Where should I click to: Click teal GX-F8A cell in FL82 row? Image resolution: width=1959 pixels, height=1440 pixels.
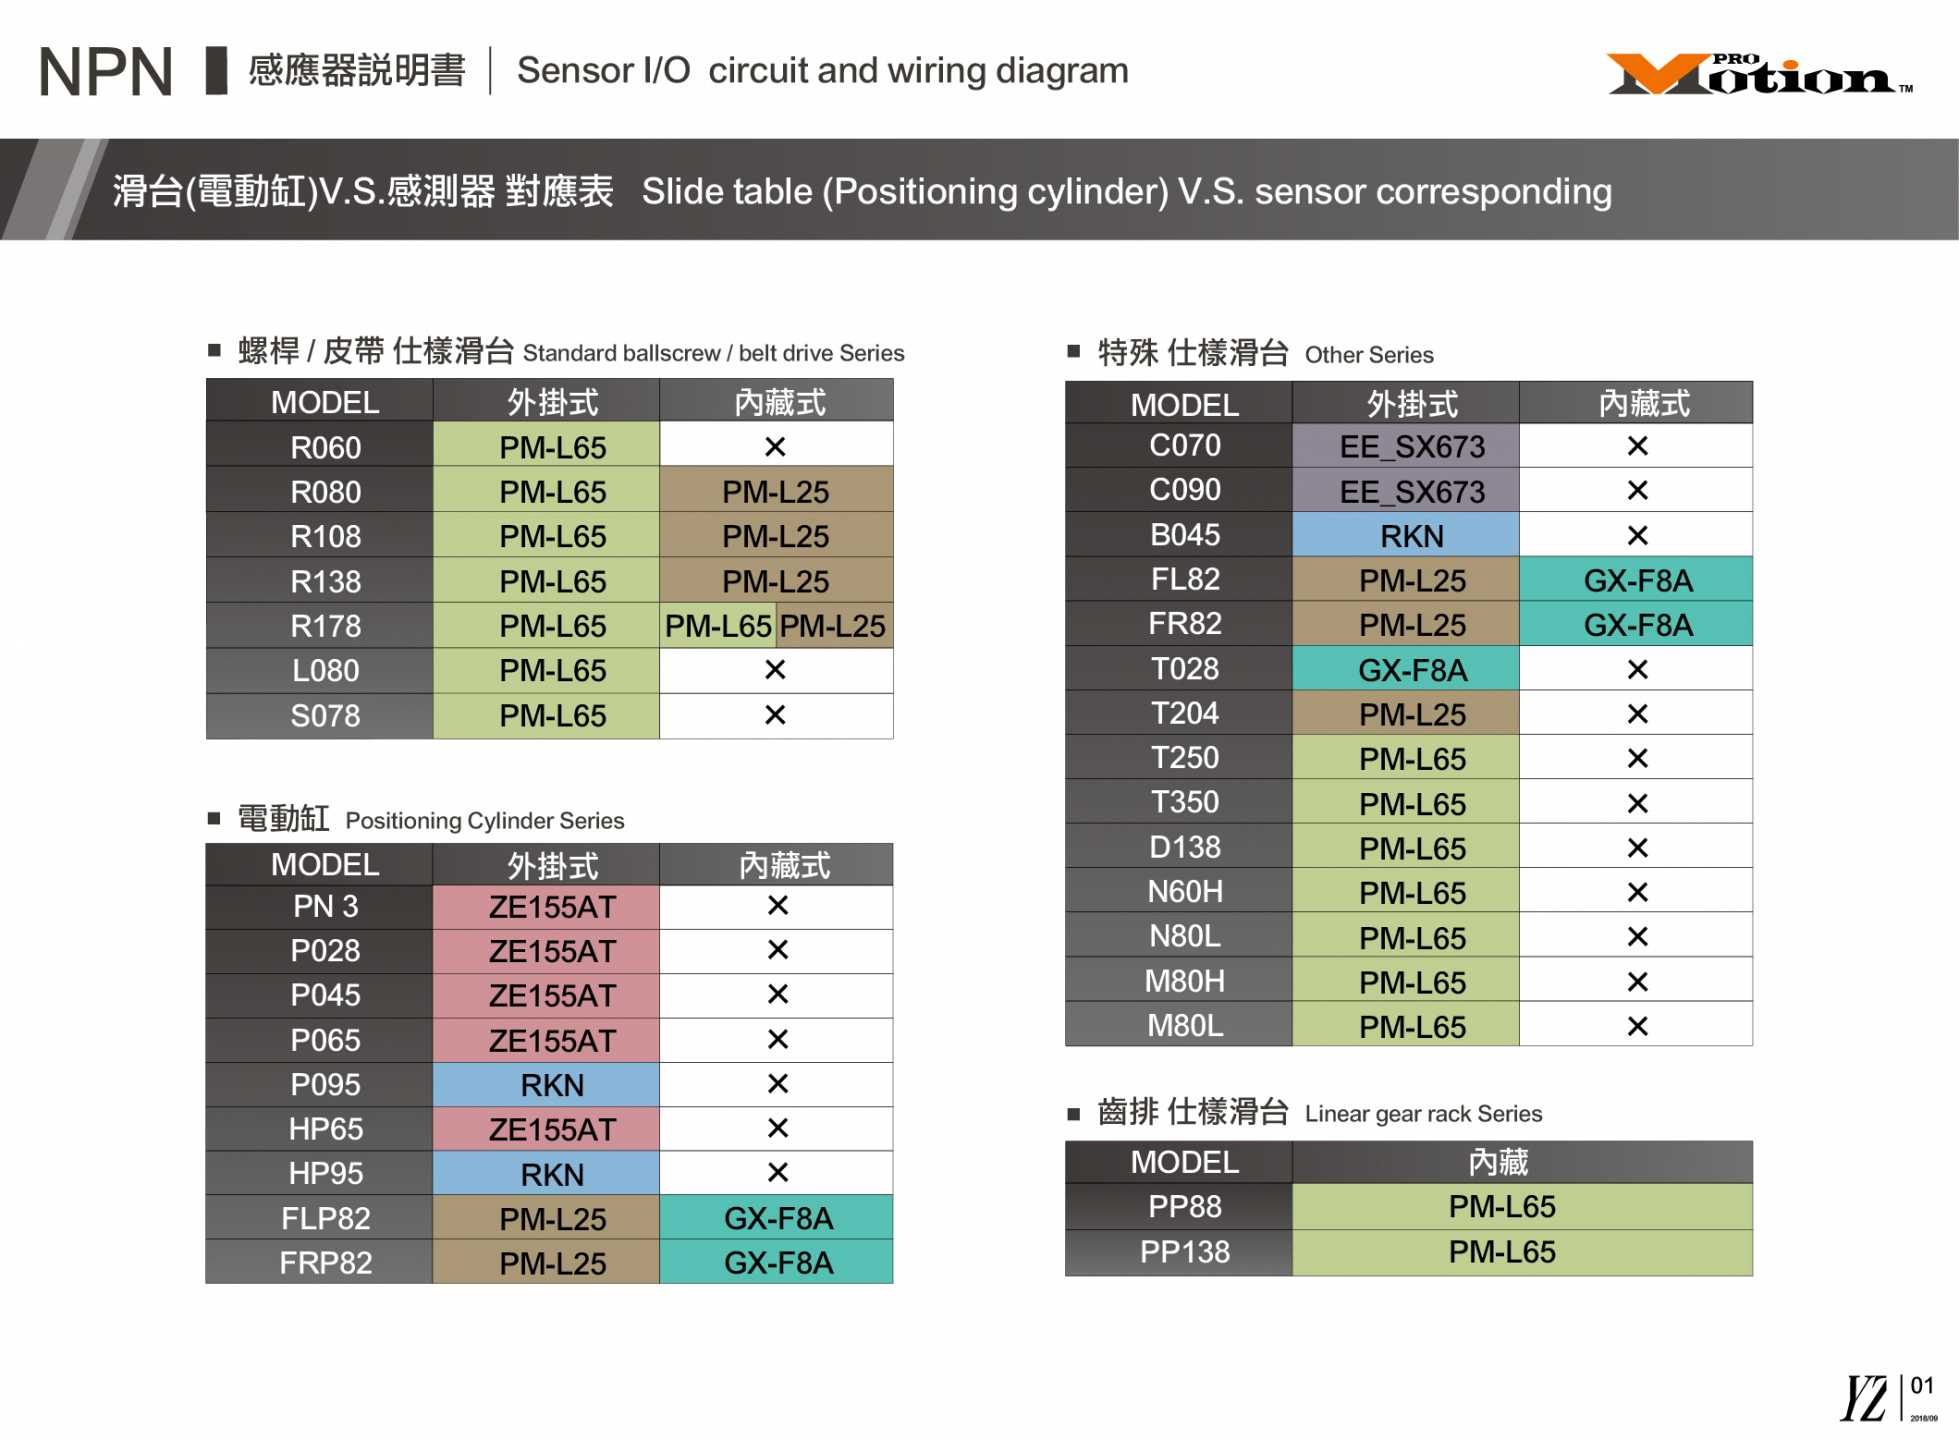[x=1636, y=580]
